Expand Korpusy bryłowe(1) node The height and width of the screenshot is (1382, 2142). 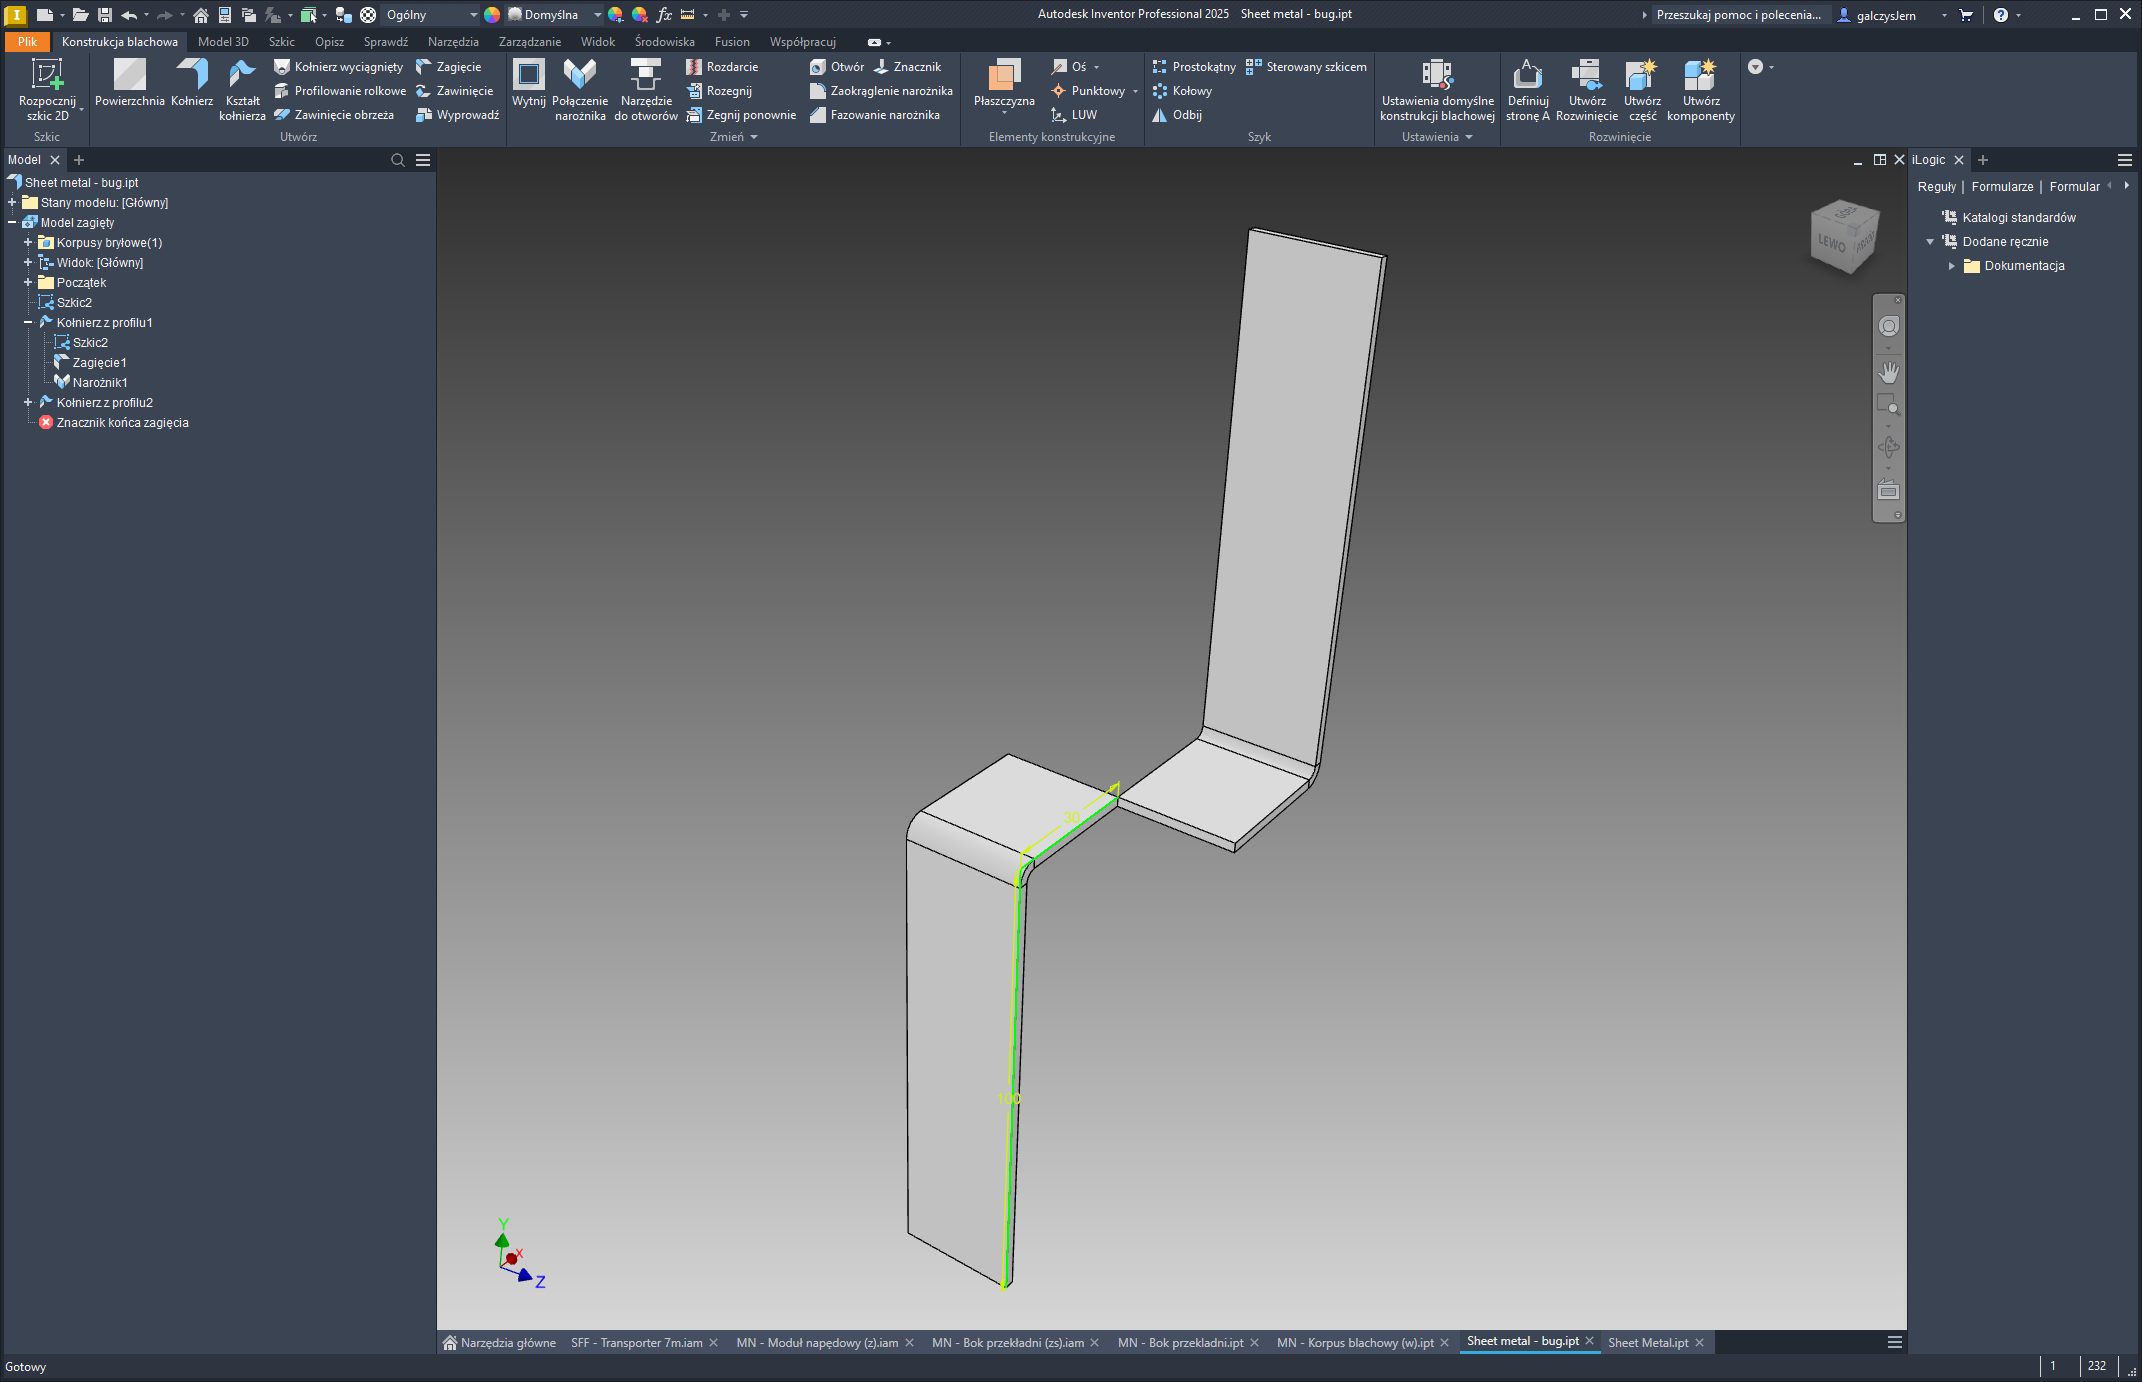[28, 243]
